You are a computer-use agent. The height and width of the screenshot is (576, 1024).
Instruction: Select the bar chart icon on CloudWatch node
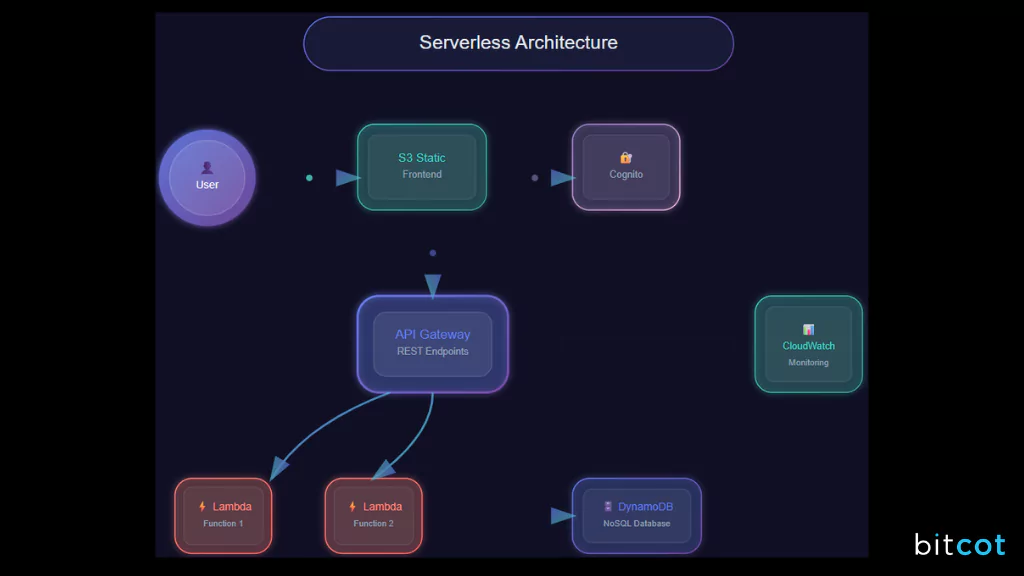(x=808, y=329)
